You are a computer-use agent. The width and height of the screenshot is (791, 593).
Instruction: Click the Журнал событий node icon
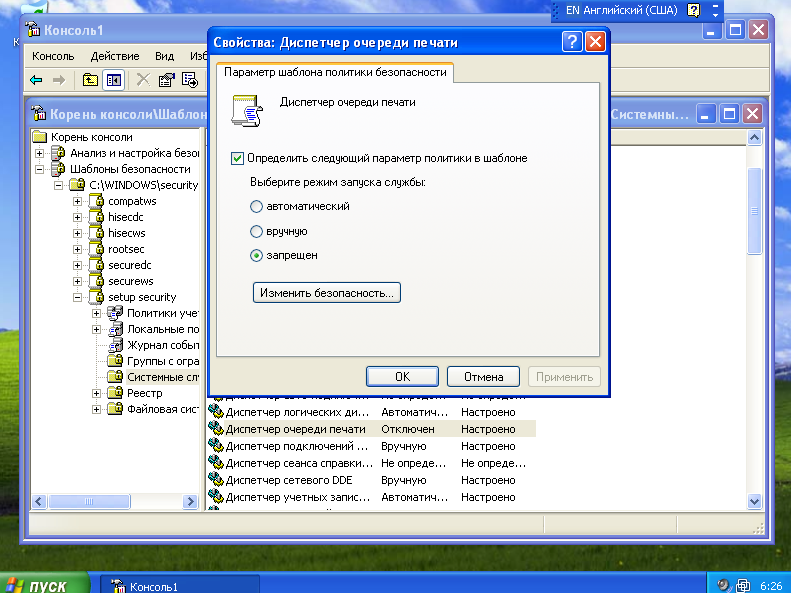[116, 345]
